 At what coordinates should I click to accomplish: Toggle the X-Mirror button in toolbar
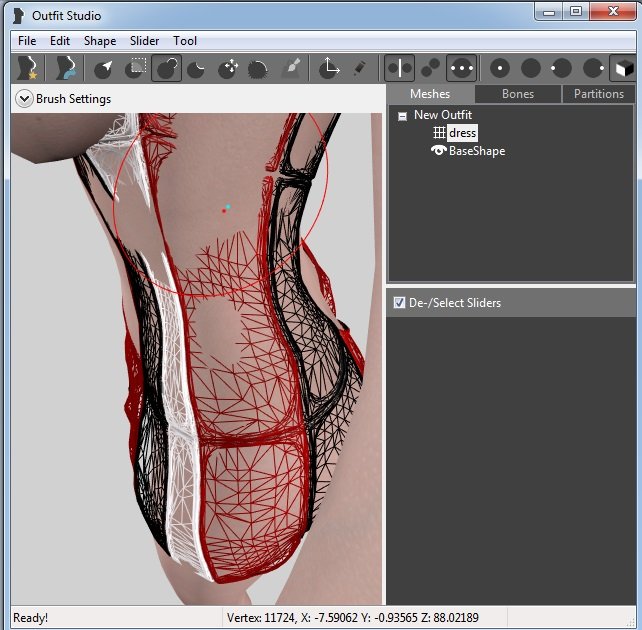(399, 68)
